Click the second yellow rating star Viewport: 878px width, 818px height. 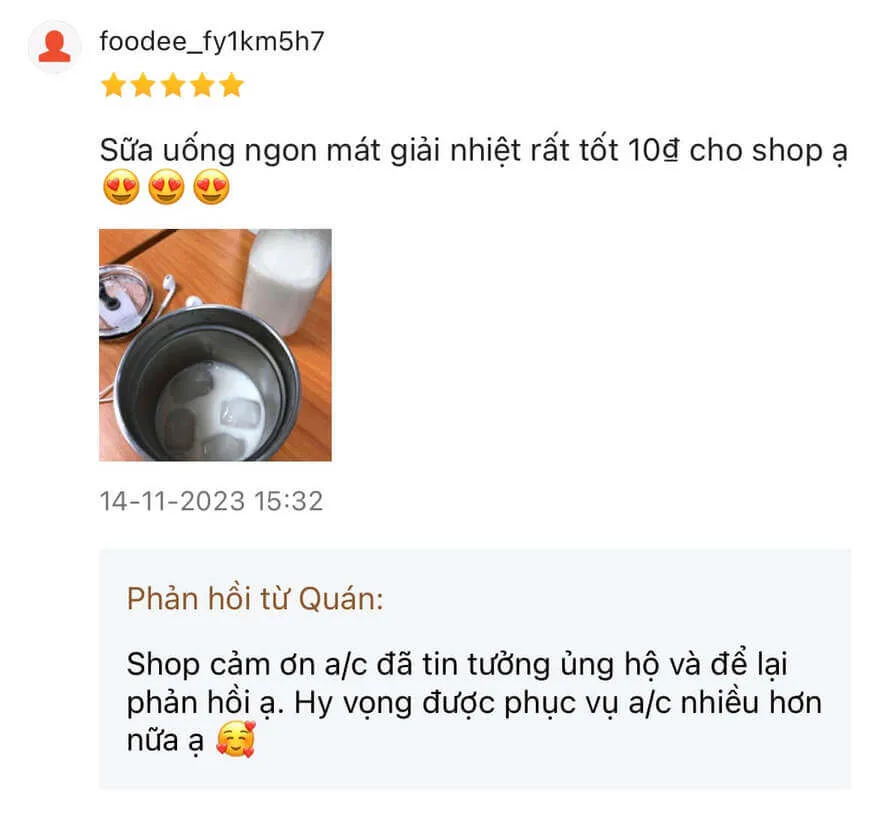[143, 85]
